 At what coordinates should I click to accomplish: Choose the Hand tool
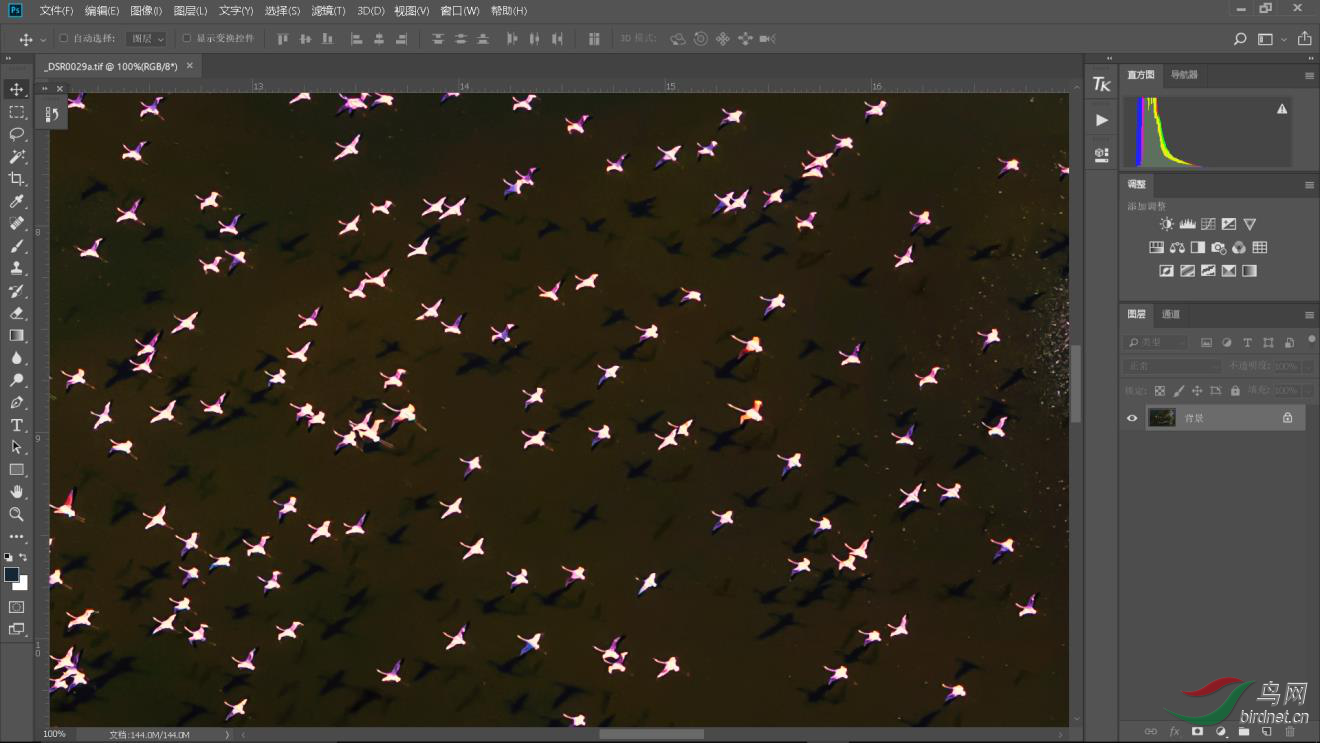[17, 492]
